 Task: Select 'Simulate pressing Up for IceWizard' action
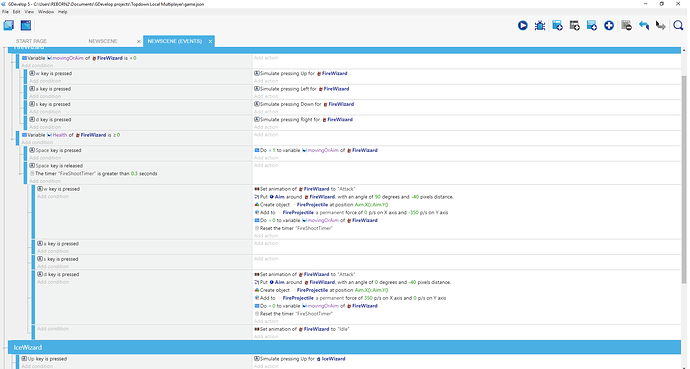pyautogui.click(x=300, y=359)
